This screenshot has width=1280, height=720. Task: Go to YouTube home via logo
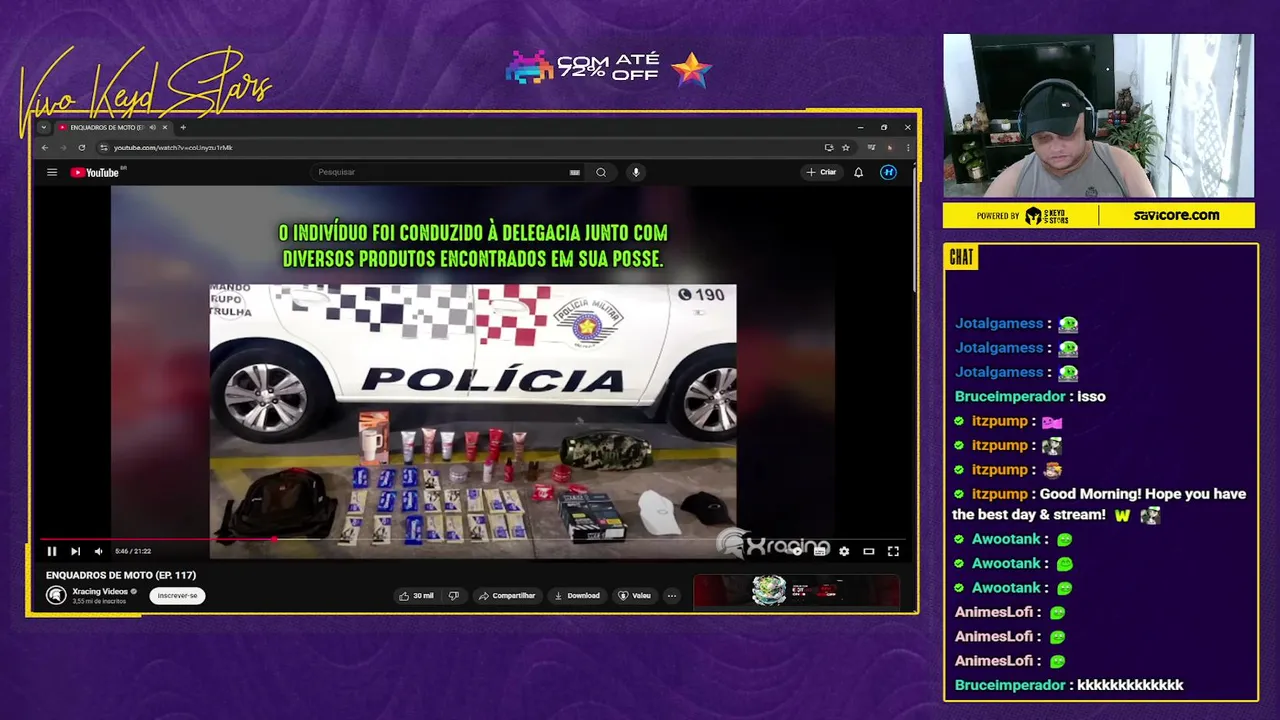point(95,172)
